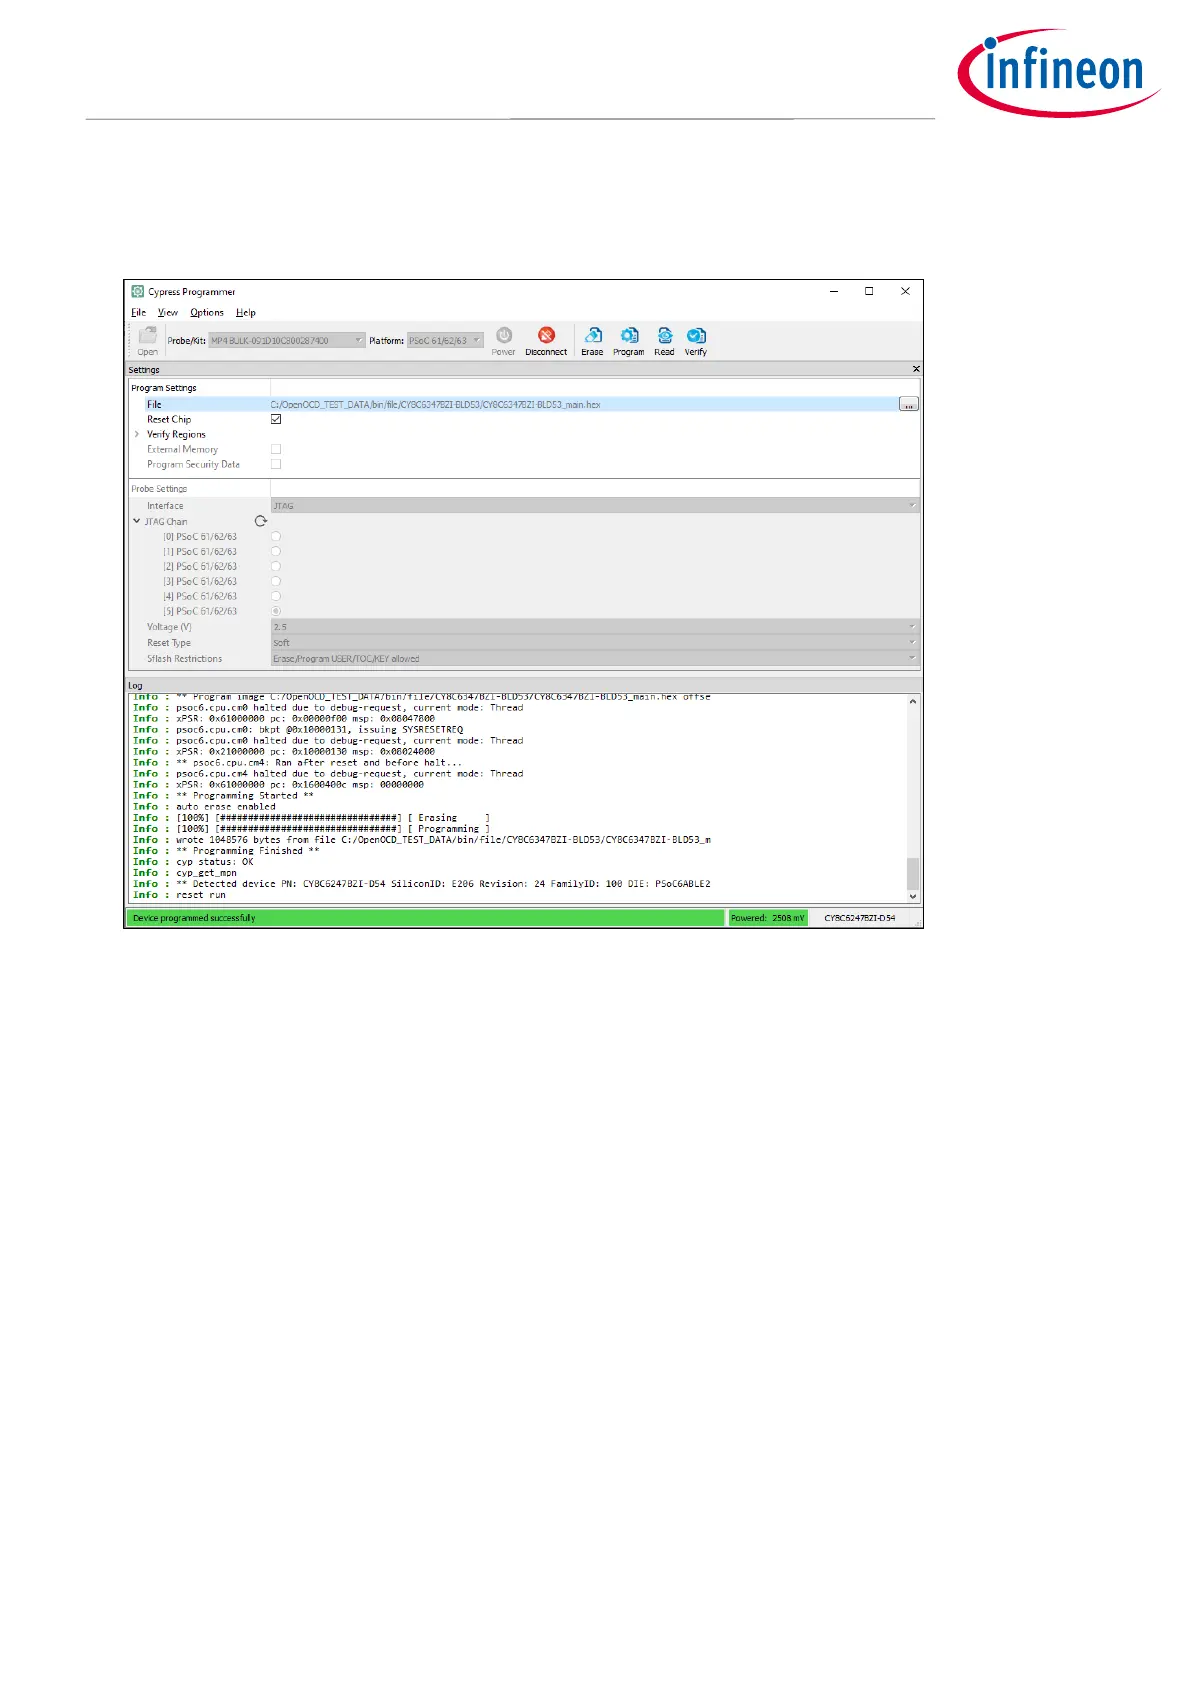Click the Power toolbar icon
The height and width of the screenshot is (1684, 1191).
504,340
